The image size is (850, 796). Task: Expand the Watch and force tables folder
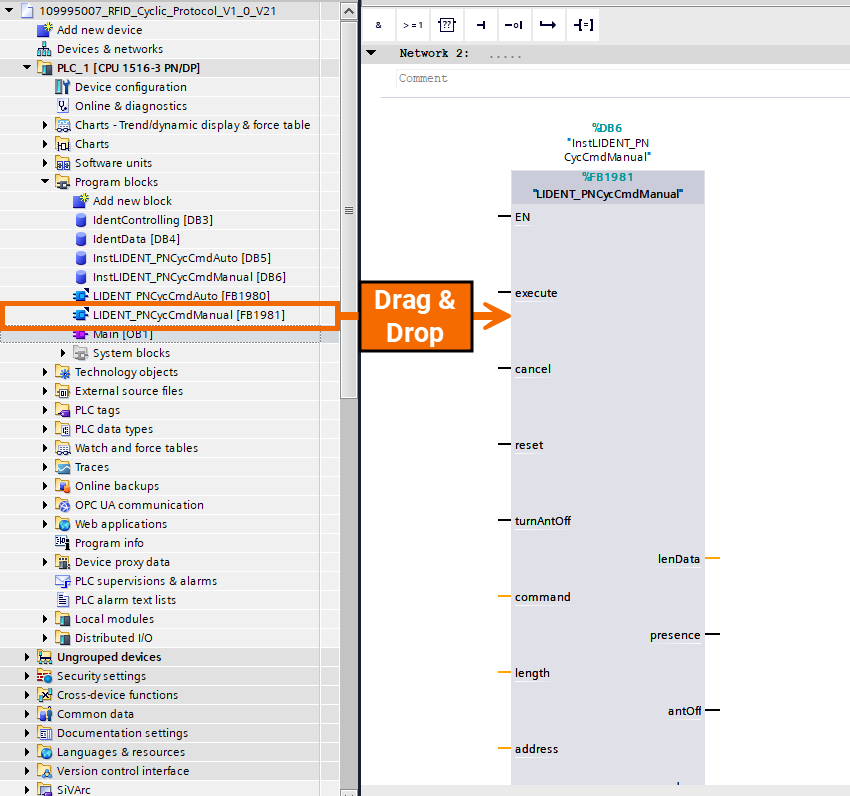[x=45, y=448]
